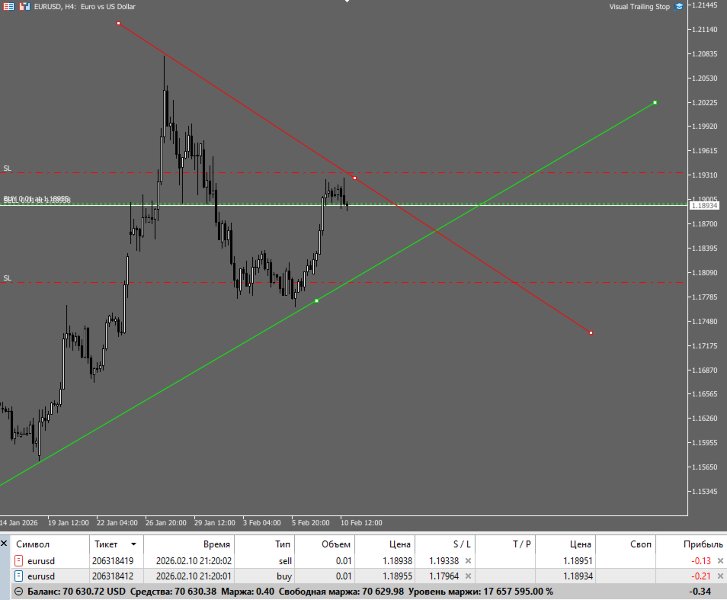The image size is (727, 600).
Task: Click the time 2026.02.10 21:20:01 cell
Action: pos(194,576)
